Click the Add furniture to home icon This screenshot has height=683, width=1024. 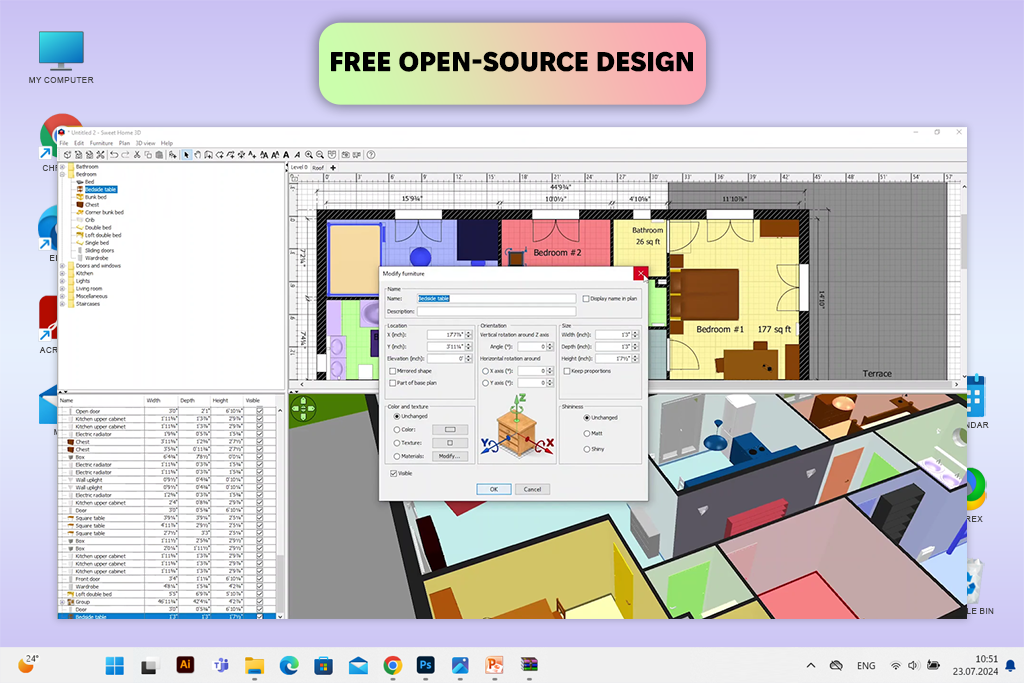[x=172, y=155]
